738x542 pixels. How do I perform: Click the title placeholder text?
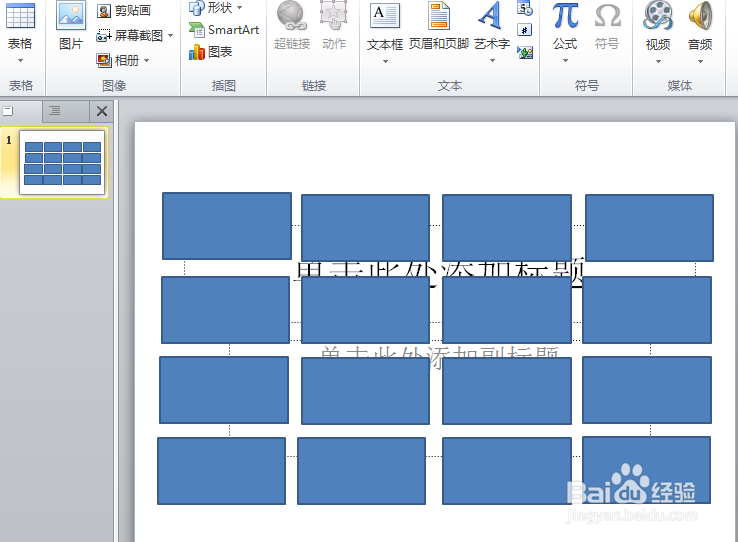pos(439,270)
